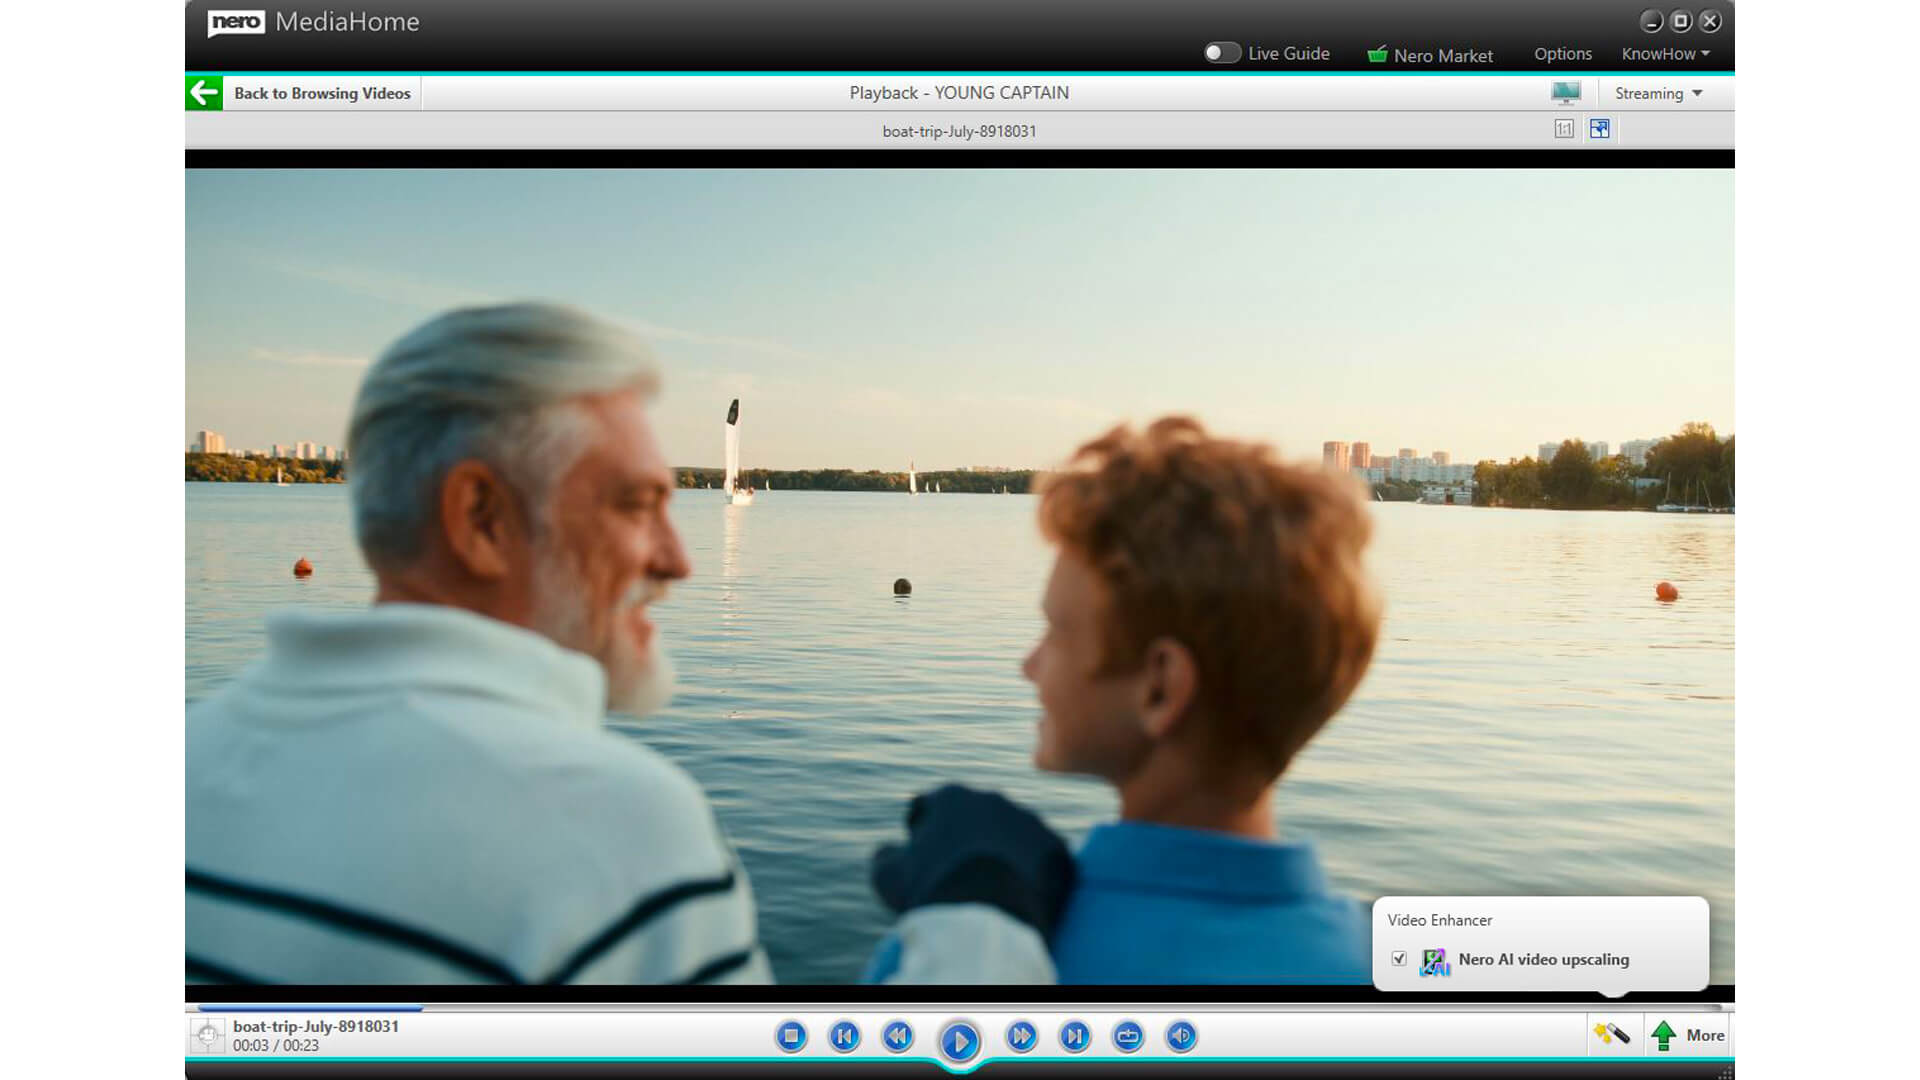Stop video playback
The height and width of the screenshot is (1080, 1920).
(x=791, y=1036)
